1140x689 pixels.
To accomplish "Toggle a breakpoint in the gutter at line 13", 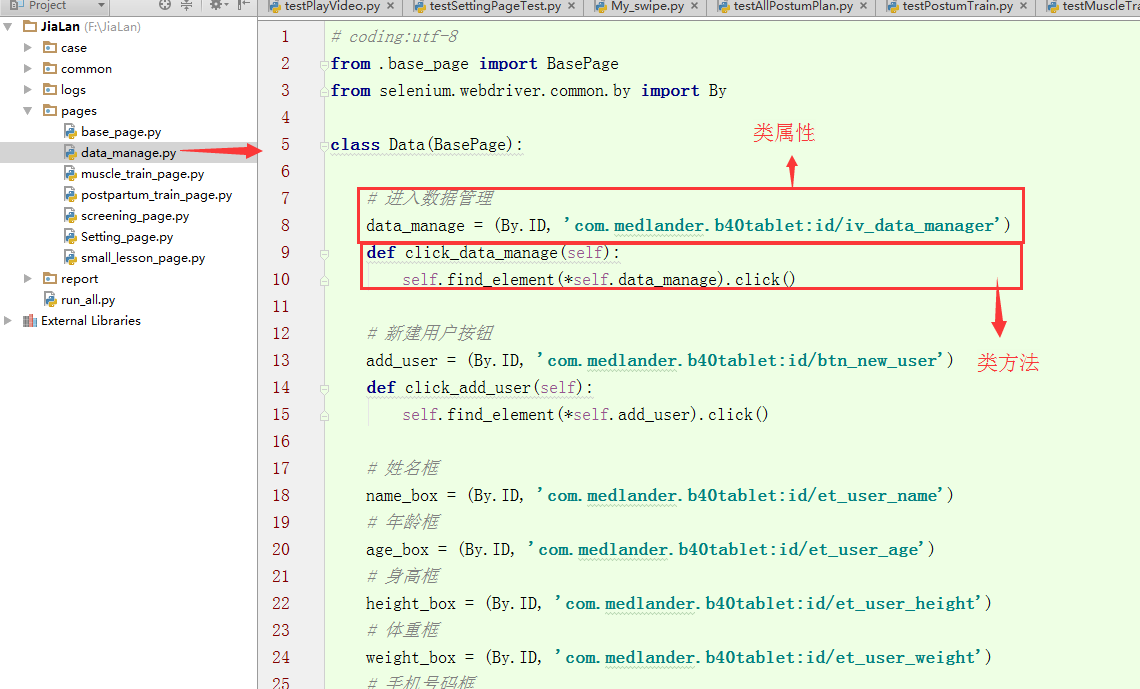I will coord(310,360).
